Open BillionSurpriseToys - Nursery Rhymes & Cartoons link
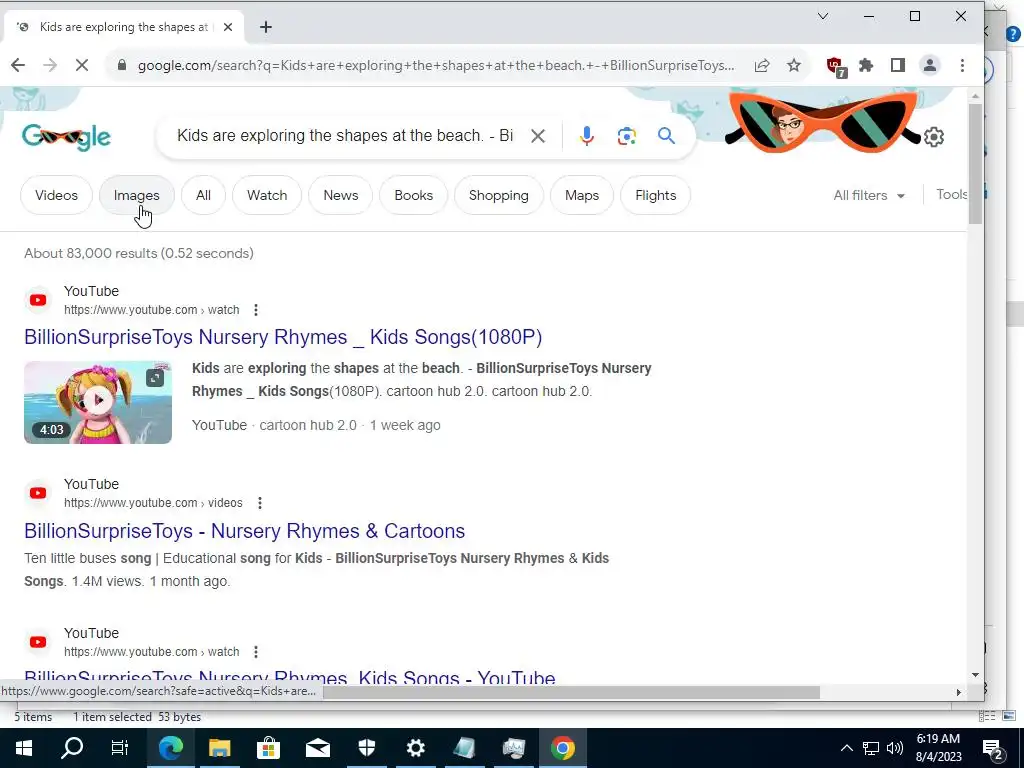Screen dimensions: 1024x768 (244, 531)
